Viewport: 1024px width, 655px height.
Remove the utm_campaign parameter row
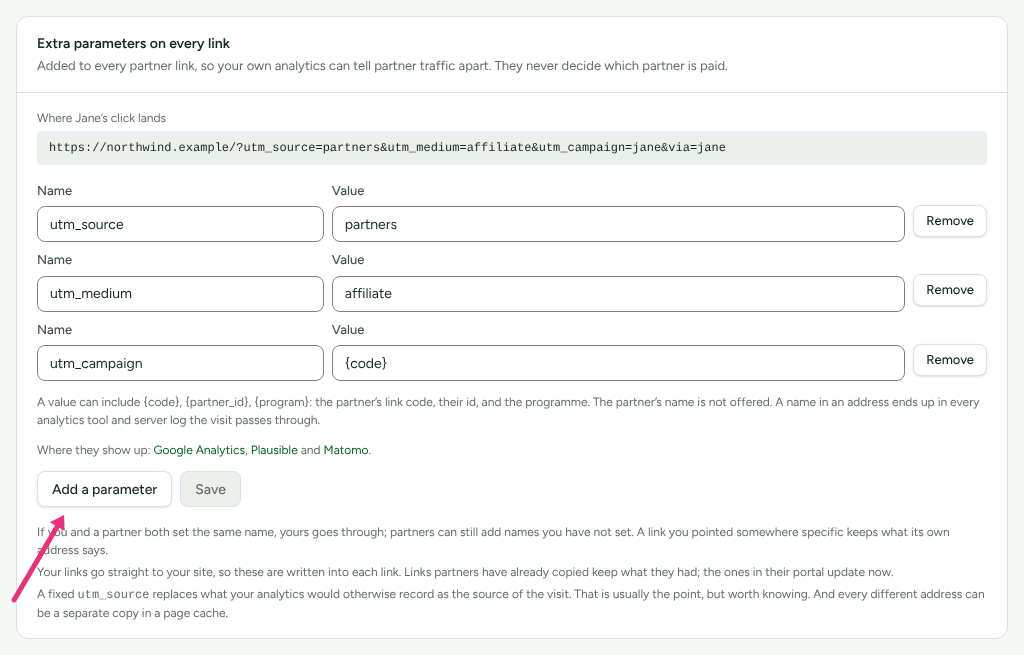pos(950,360)
